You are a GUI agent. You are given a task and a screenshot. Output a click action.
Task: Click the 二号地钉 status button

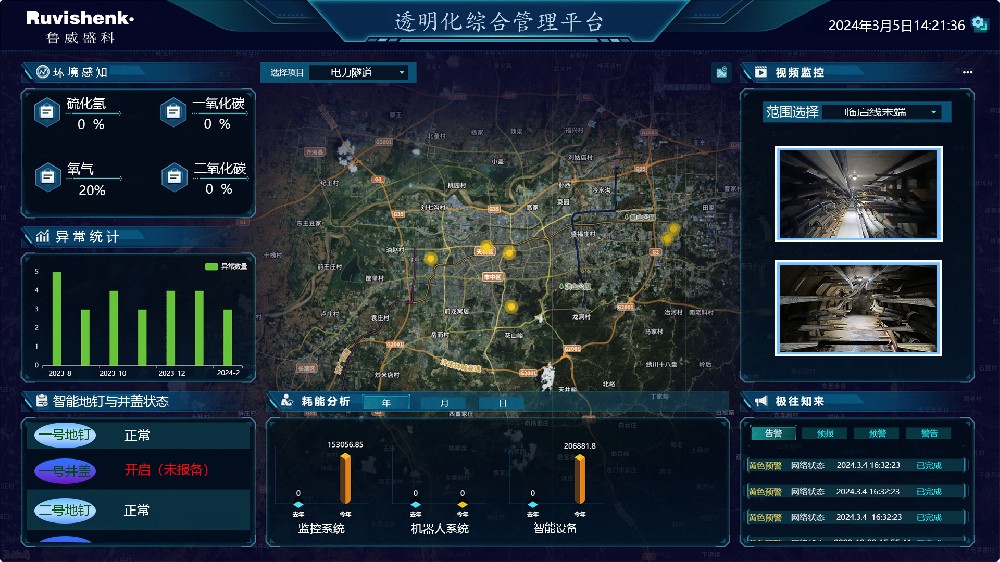point(65,510)
